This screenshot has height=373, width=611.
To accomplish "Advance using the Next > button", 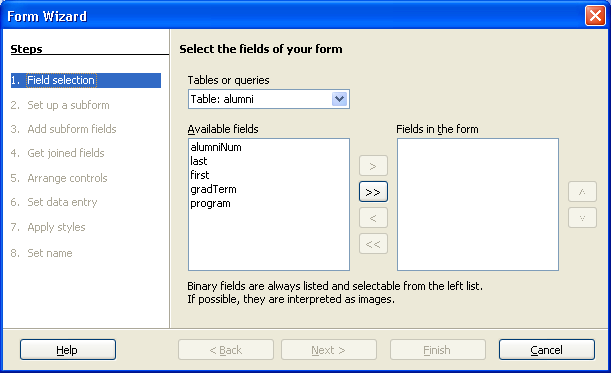I will pos(329,350).
